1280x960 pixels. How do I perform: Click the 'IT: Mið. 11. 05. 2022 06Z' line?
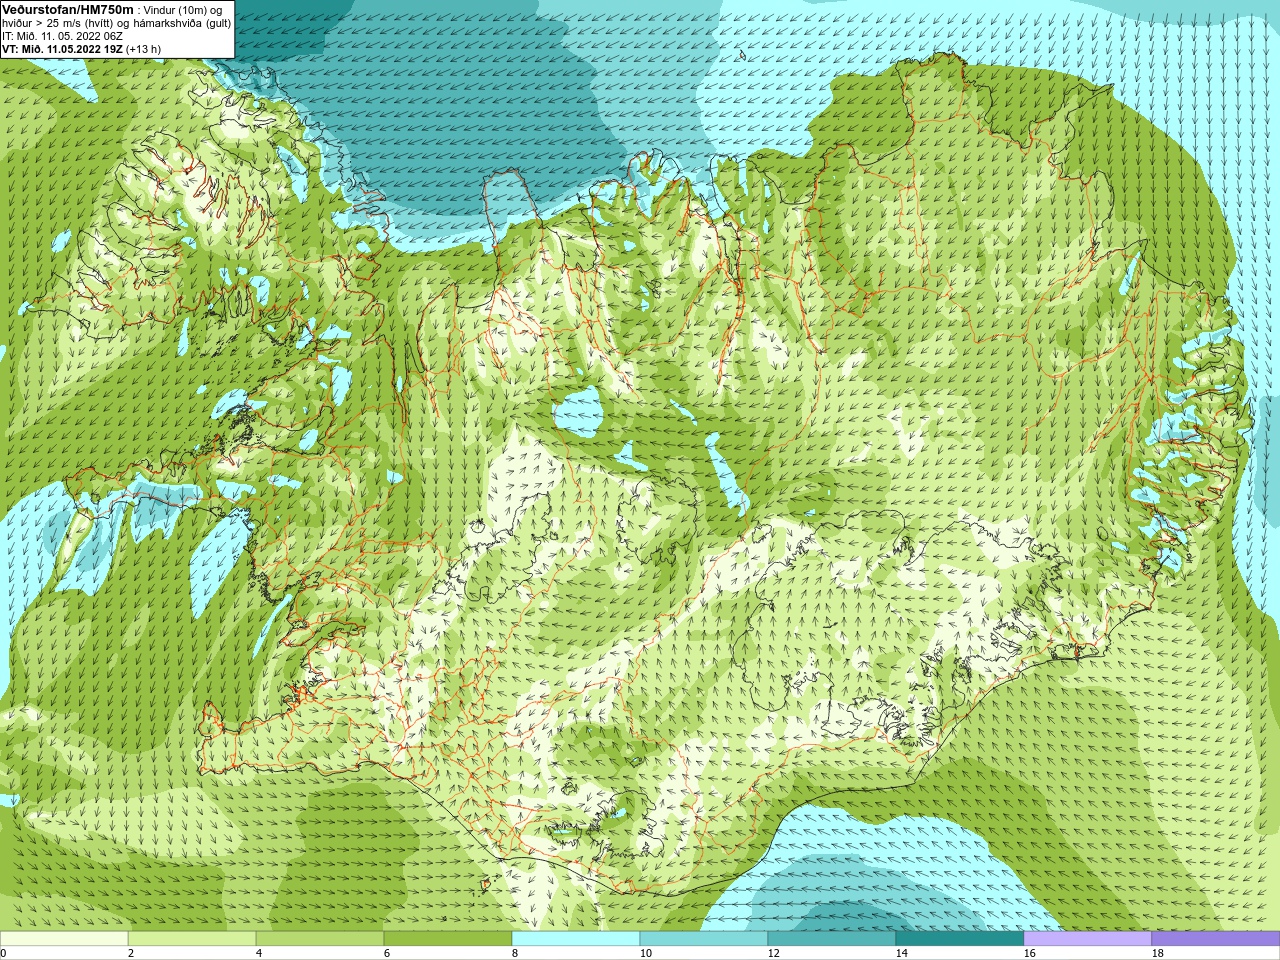tap(62, 36)
